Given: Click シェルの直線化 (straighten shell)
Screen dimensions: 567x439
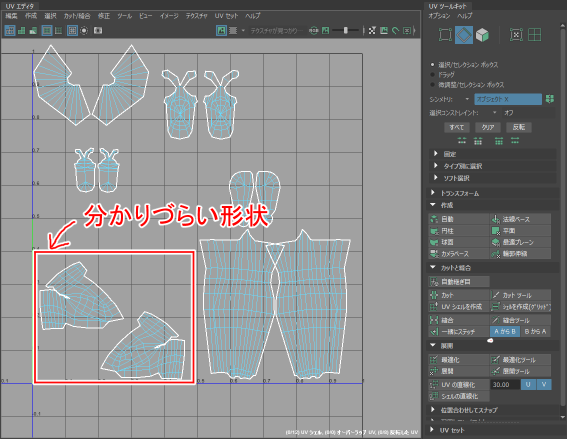Looking at the screenshot, I should coord(459,396).
